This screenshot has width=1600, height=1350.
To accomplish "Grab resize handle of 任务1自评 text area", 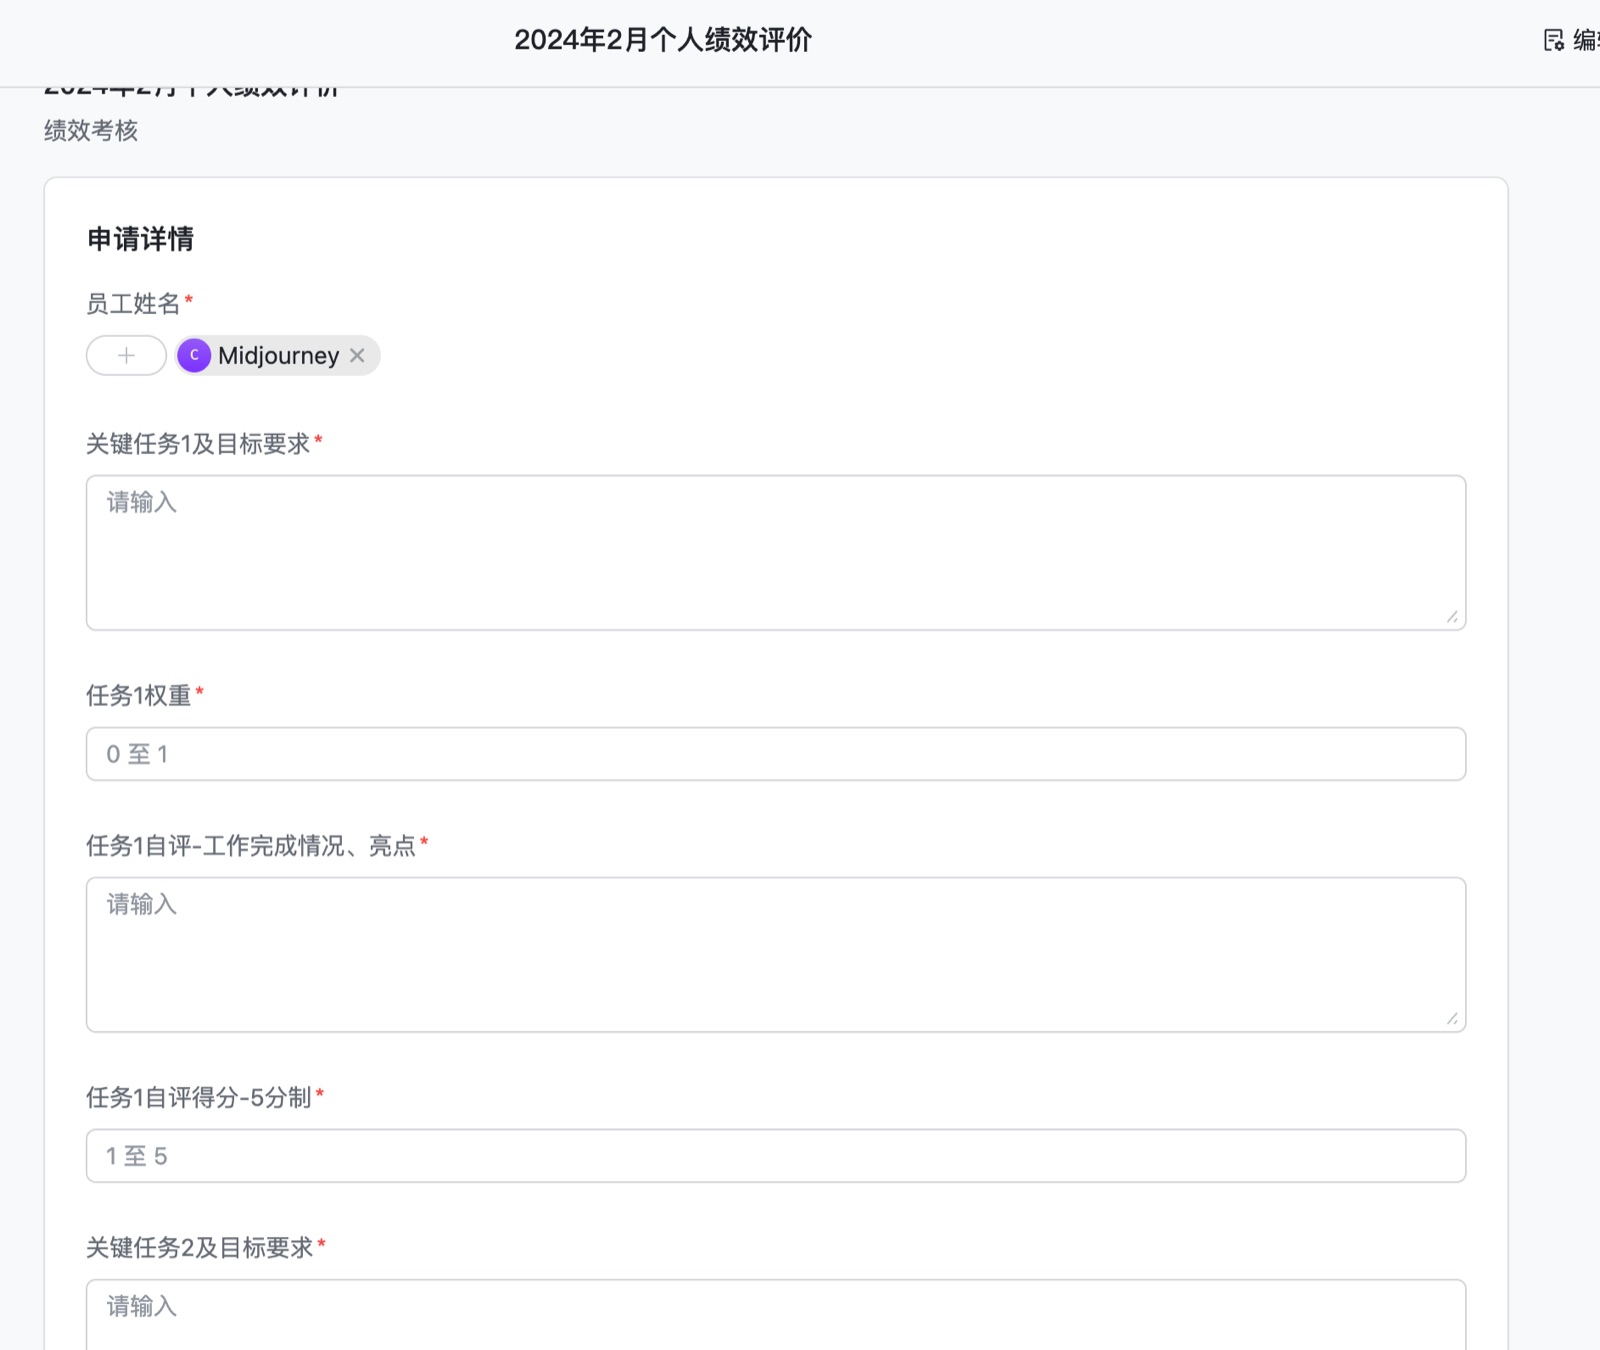I will 1452,1019.
